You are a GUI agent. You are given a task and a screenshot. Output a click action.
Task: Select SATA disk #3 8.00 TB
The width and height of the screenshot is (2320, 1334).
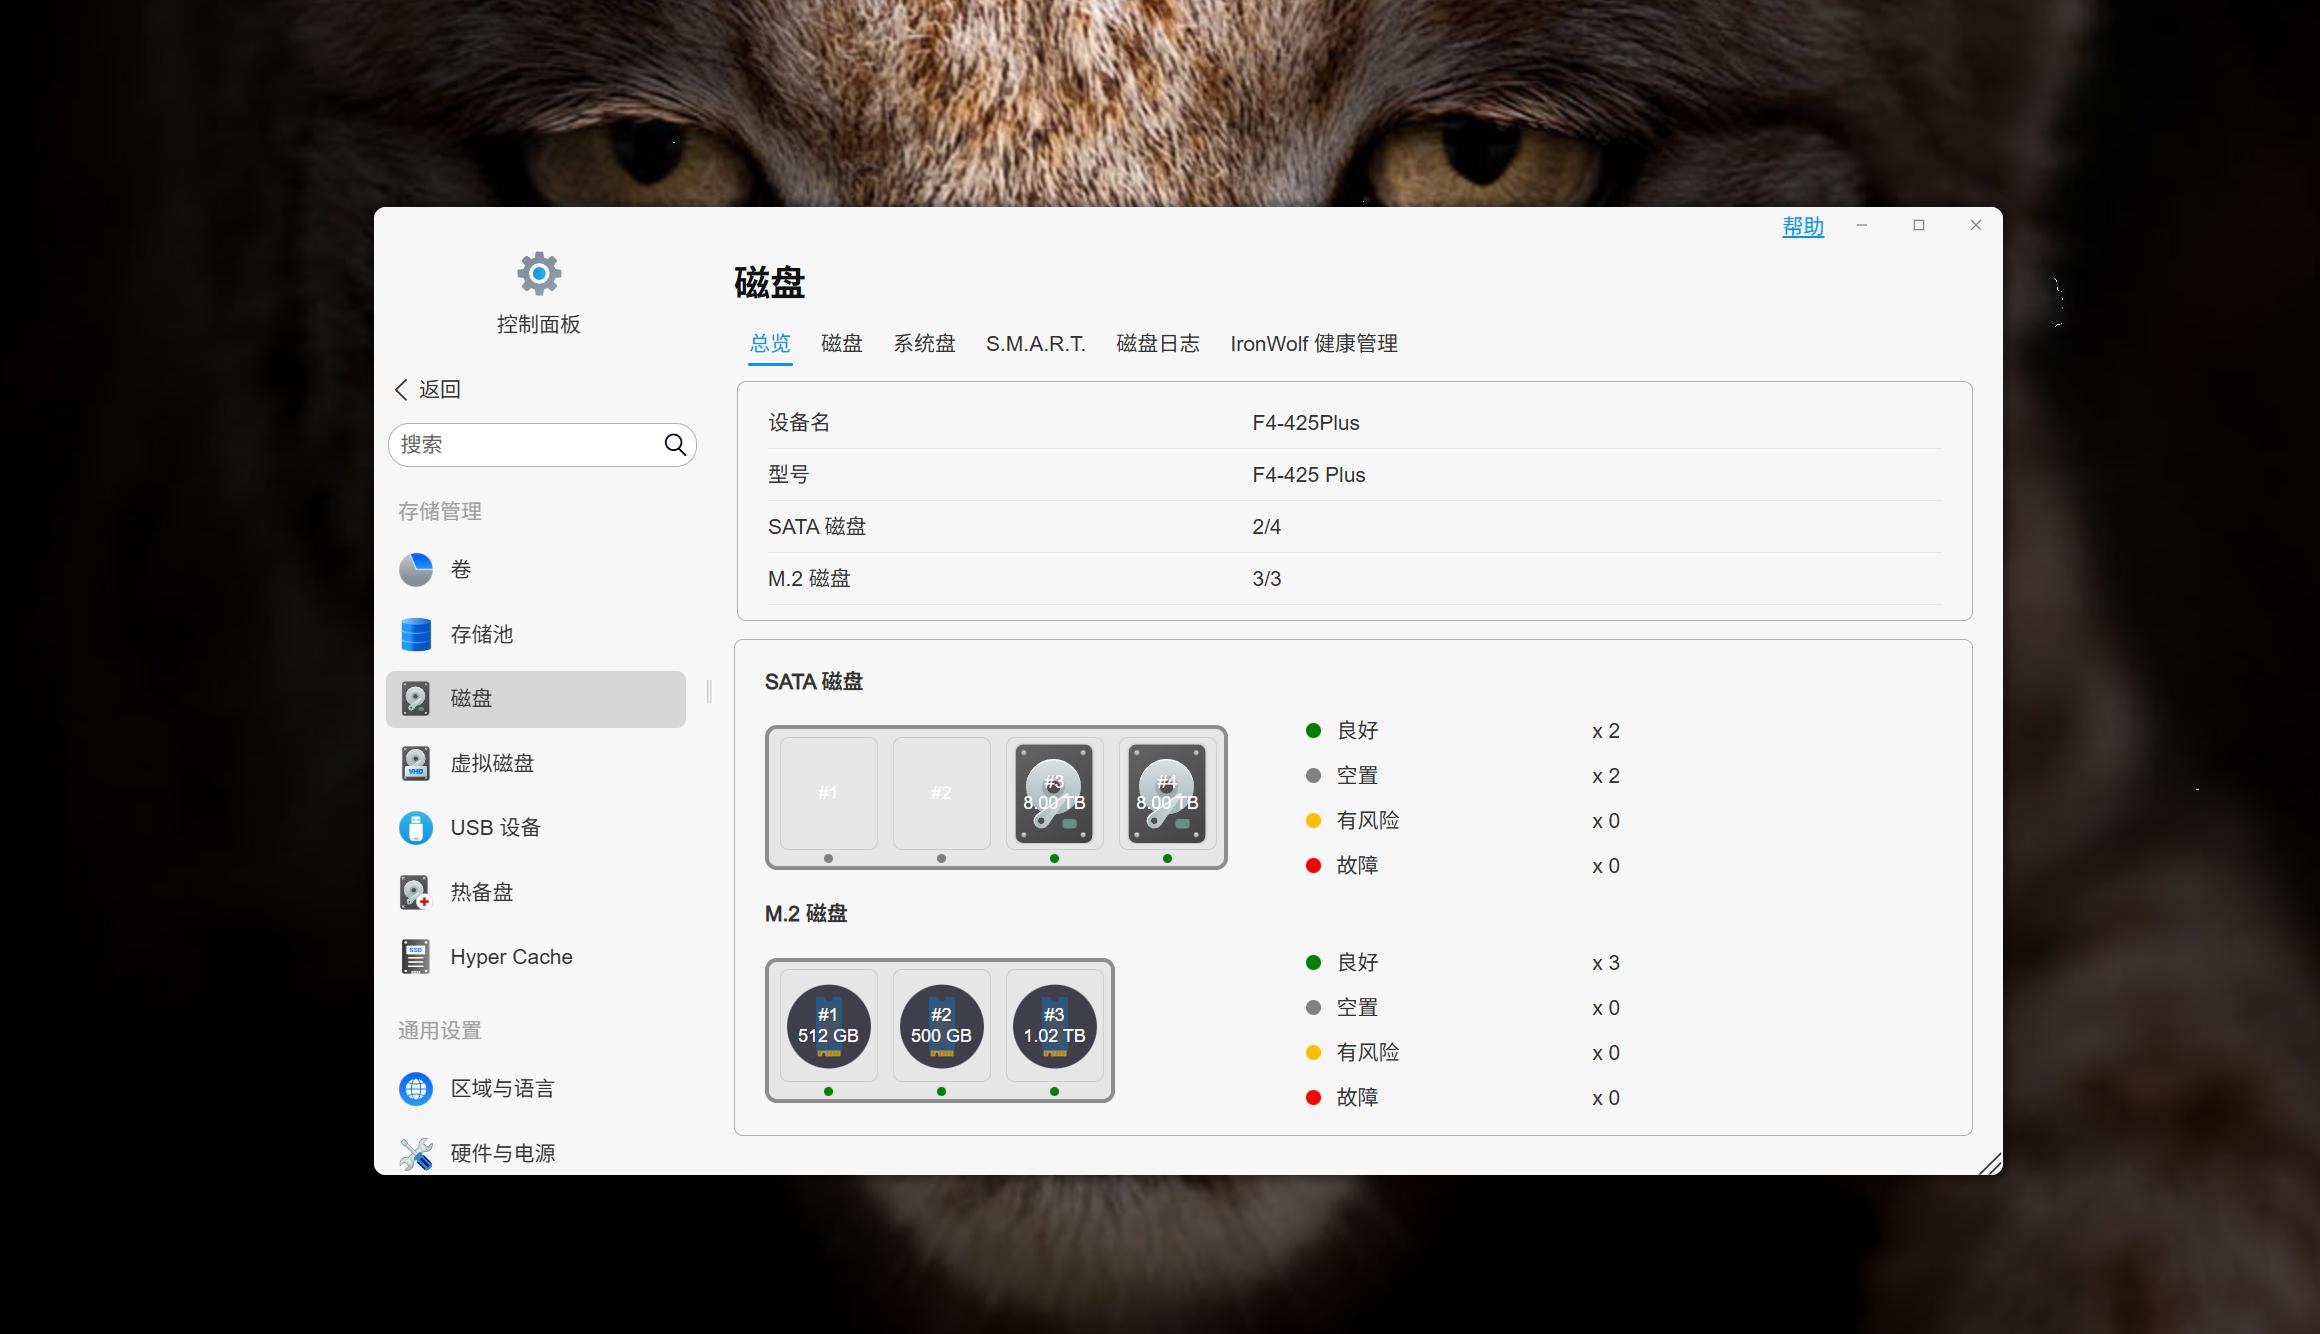click(x=1054, y=793)
